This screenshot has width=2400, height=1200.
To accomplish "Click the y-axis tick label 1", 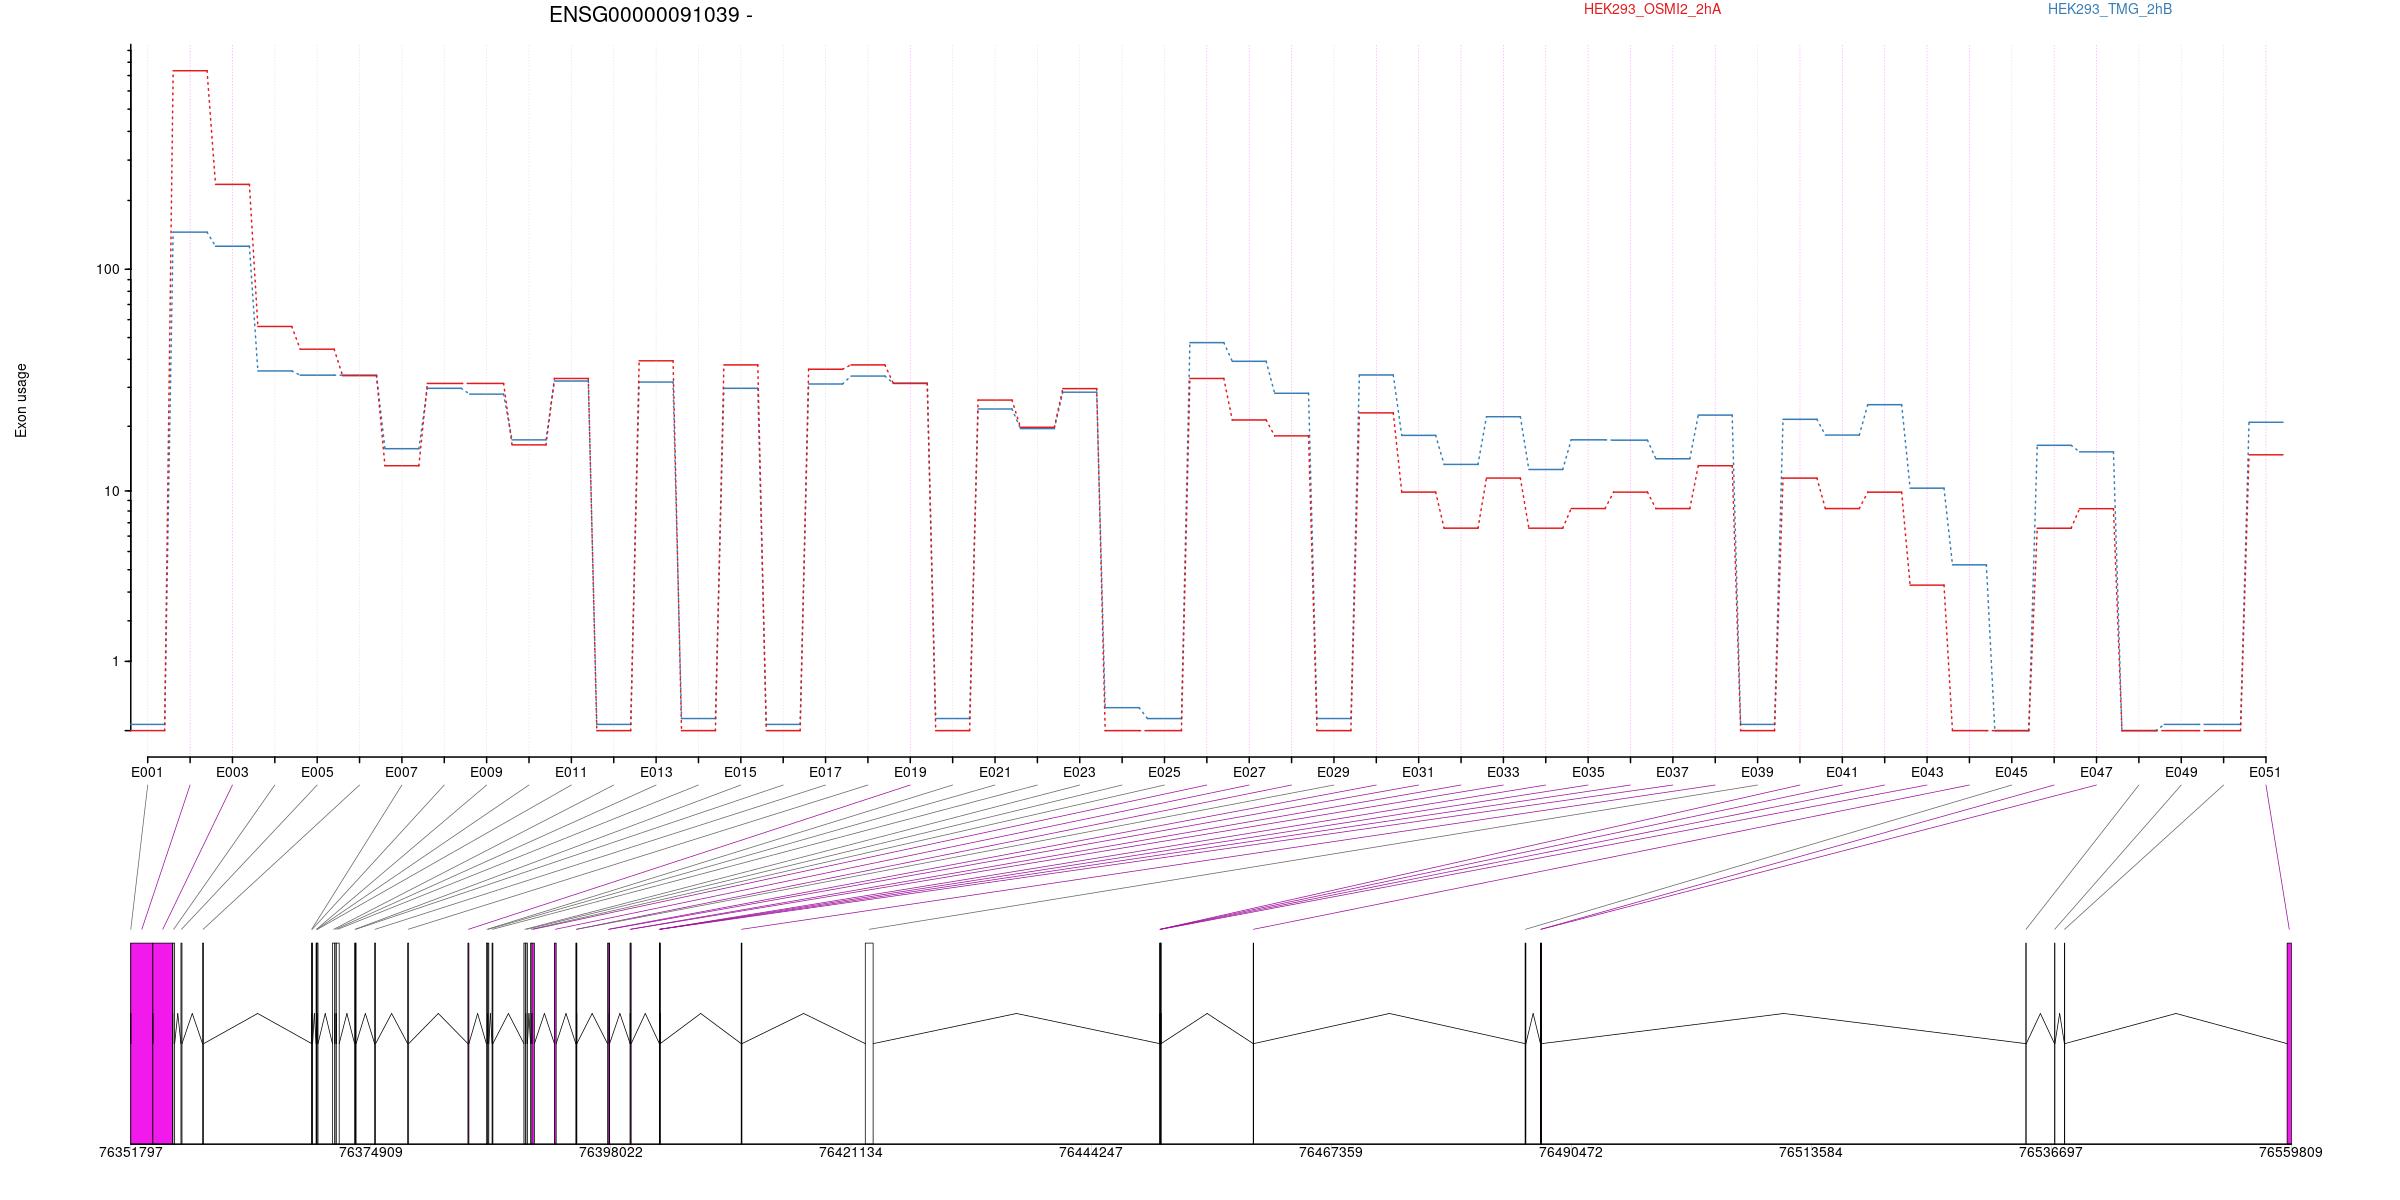I will [x=115, y=661].
